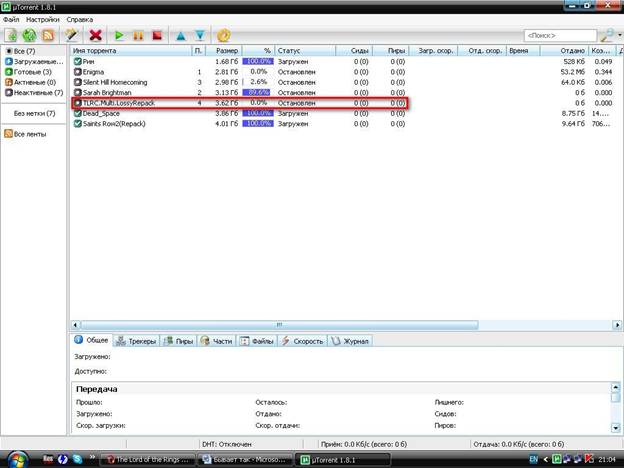Select Dead_Space torrent row
This screenshot has height=468, width=624.
344,113
